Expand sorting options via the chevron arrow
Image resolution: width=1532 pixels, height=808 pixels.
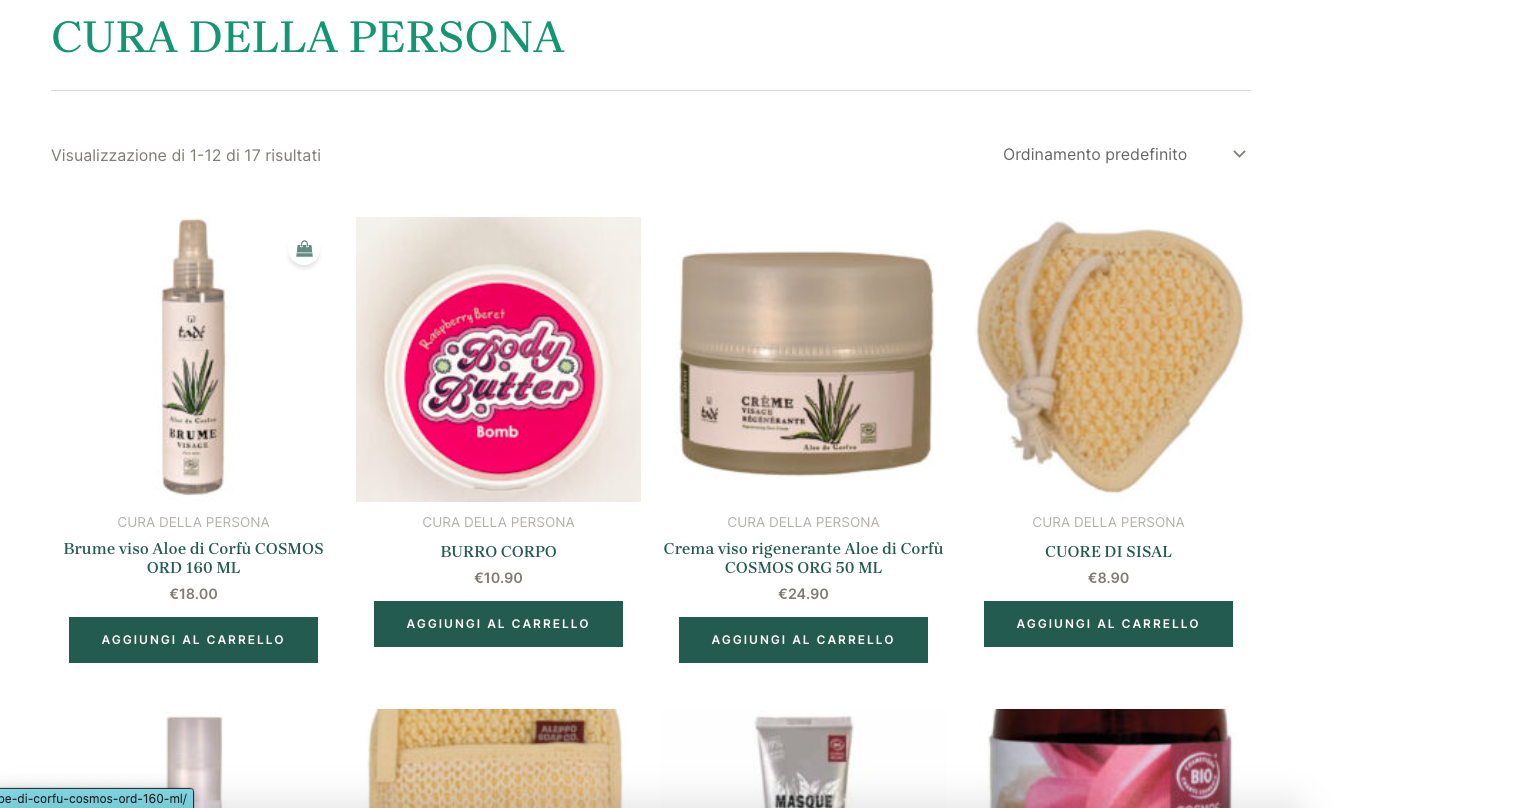[1239, 154]
